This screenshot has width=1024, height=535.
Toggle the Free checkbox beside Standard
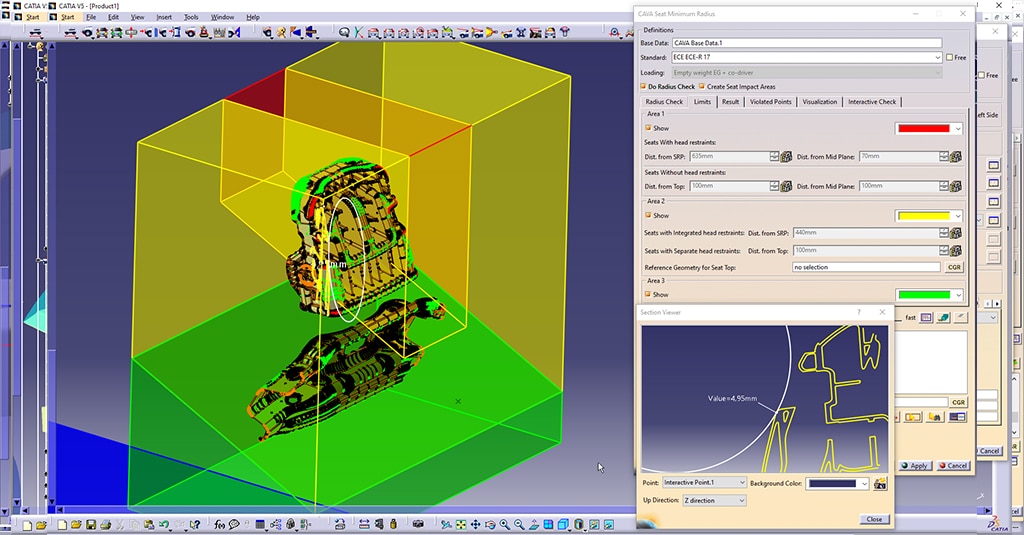(950, 57)
